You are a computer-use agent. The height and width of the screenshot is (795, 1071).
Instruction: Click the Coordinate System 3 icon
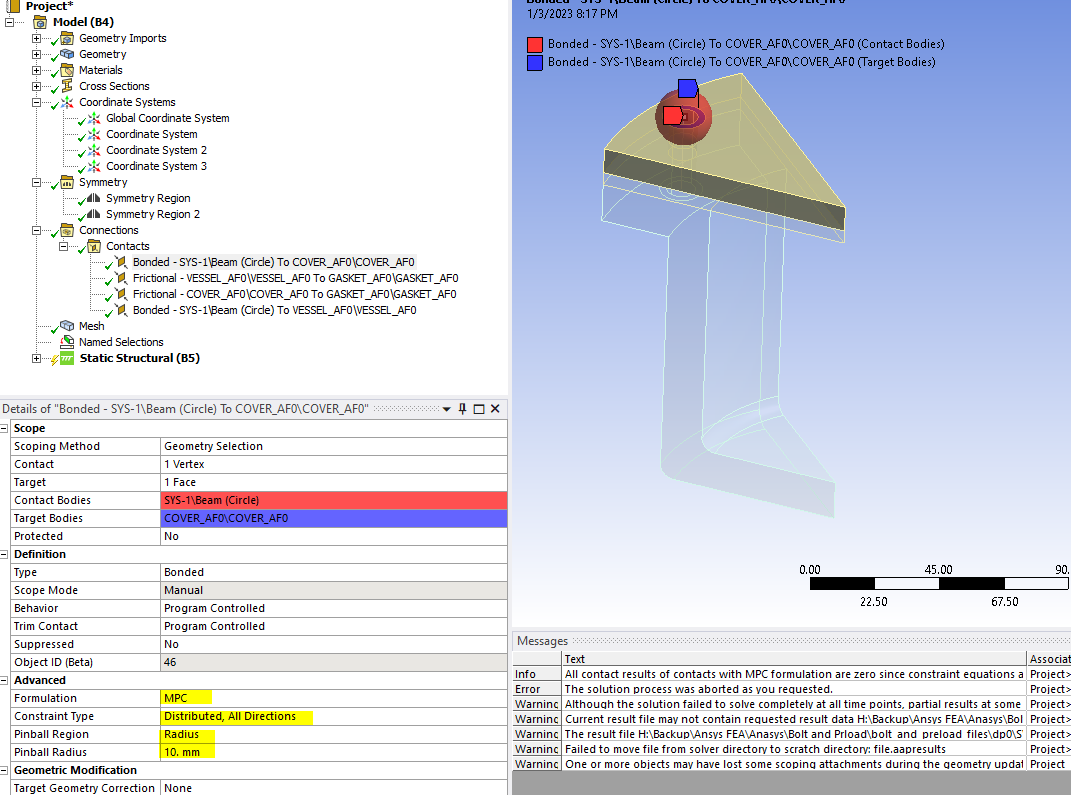(94, 166)
